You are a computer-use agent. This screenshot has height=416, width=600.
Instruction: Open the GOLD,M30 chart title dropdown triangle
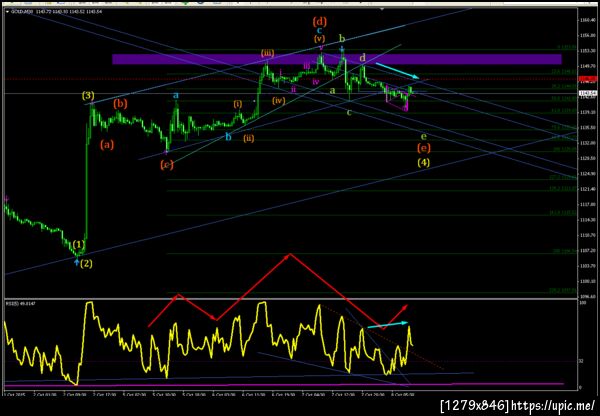8,11
